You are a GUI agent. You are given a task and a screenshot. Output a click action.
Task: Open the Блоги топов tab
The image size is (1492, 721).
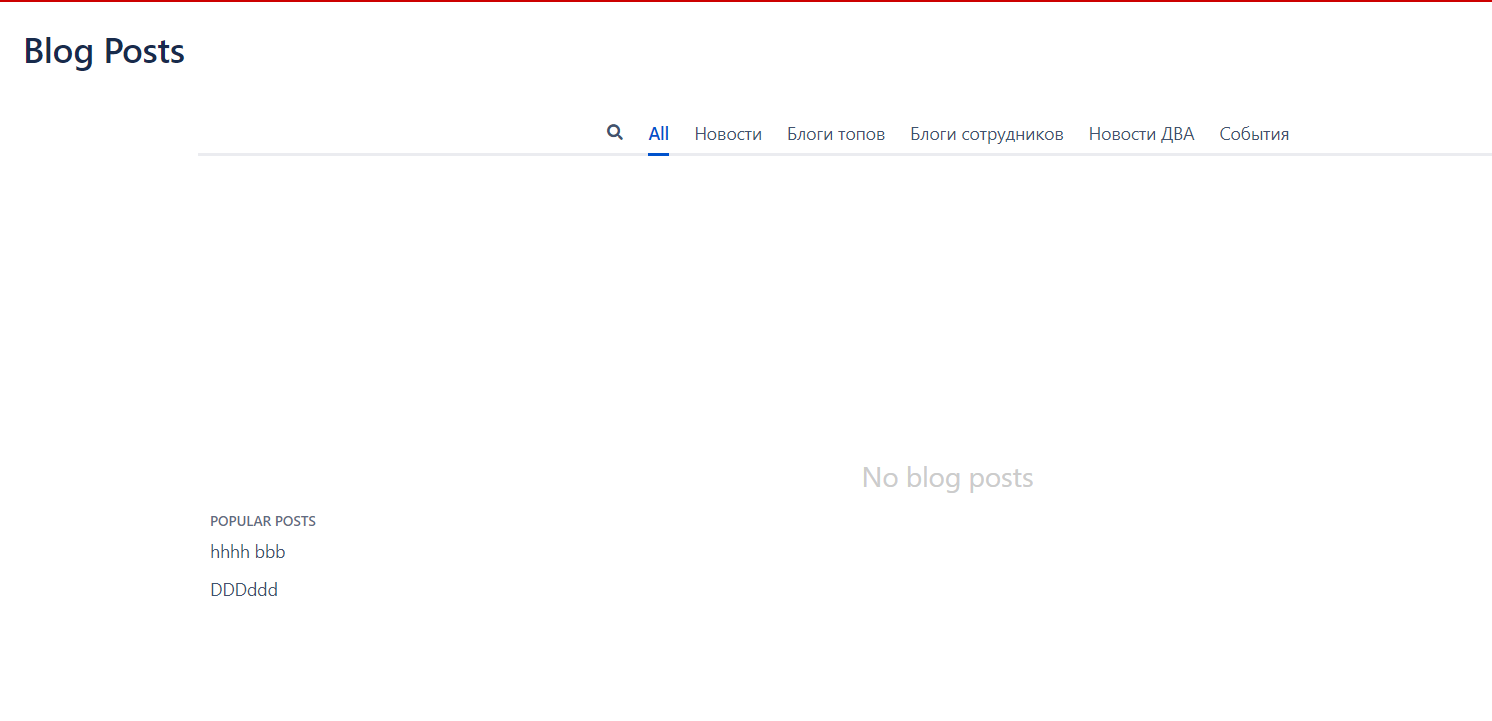(x=836, y=134)
